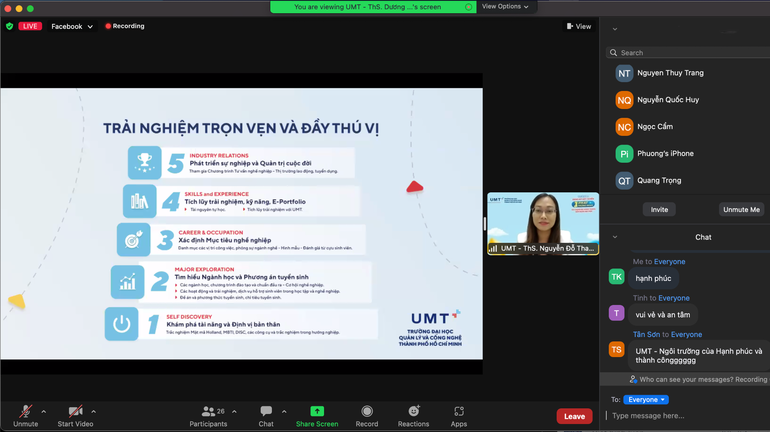Open the View Options menu
The image size is (770, 432).
505,6
